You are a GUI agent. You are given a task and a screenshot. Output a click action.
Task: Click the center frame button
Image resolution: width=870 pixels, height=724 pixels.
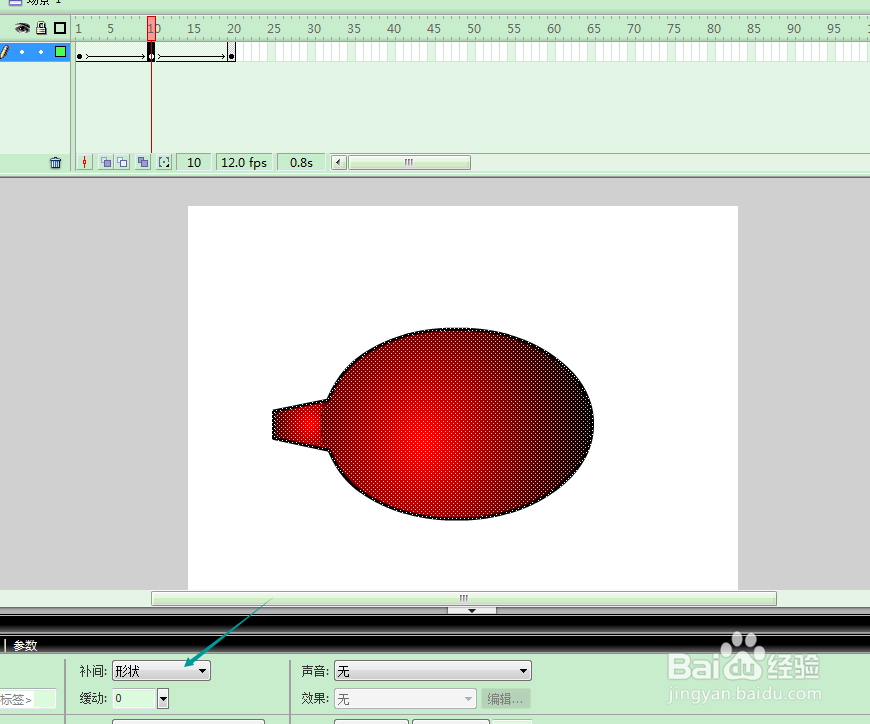pyautogui.click(x=84, y=163)
